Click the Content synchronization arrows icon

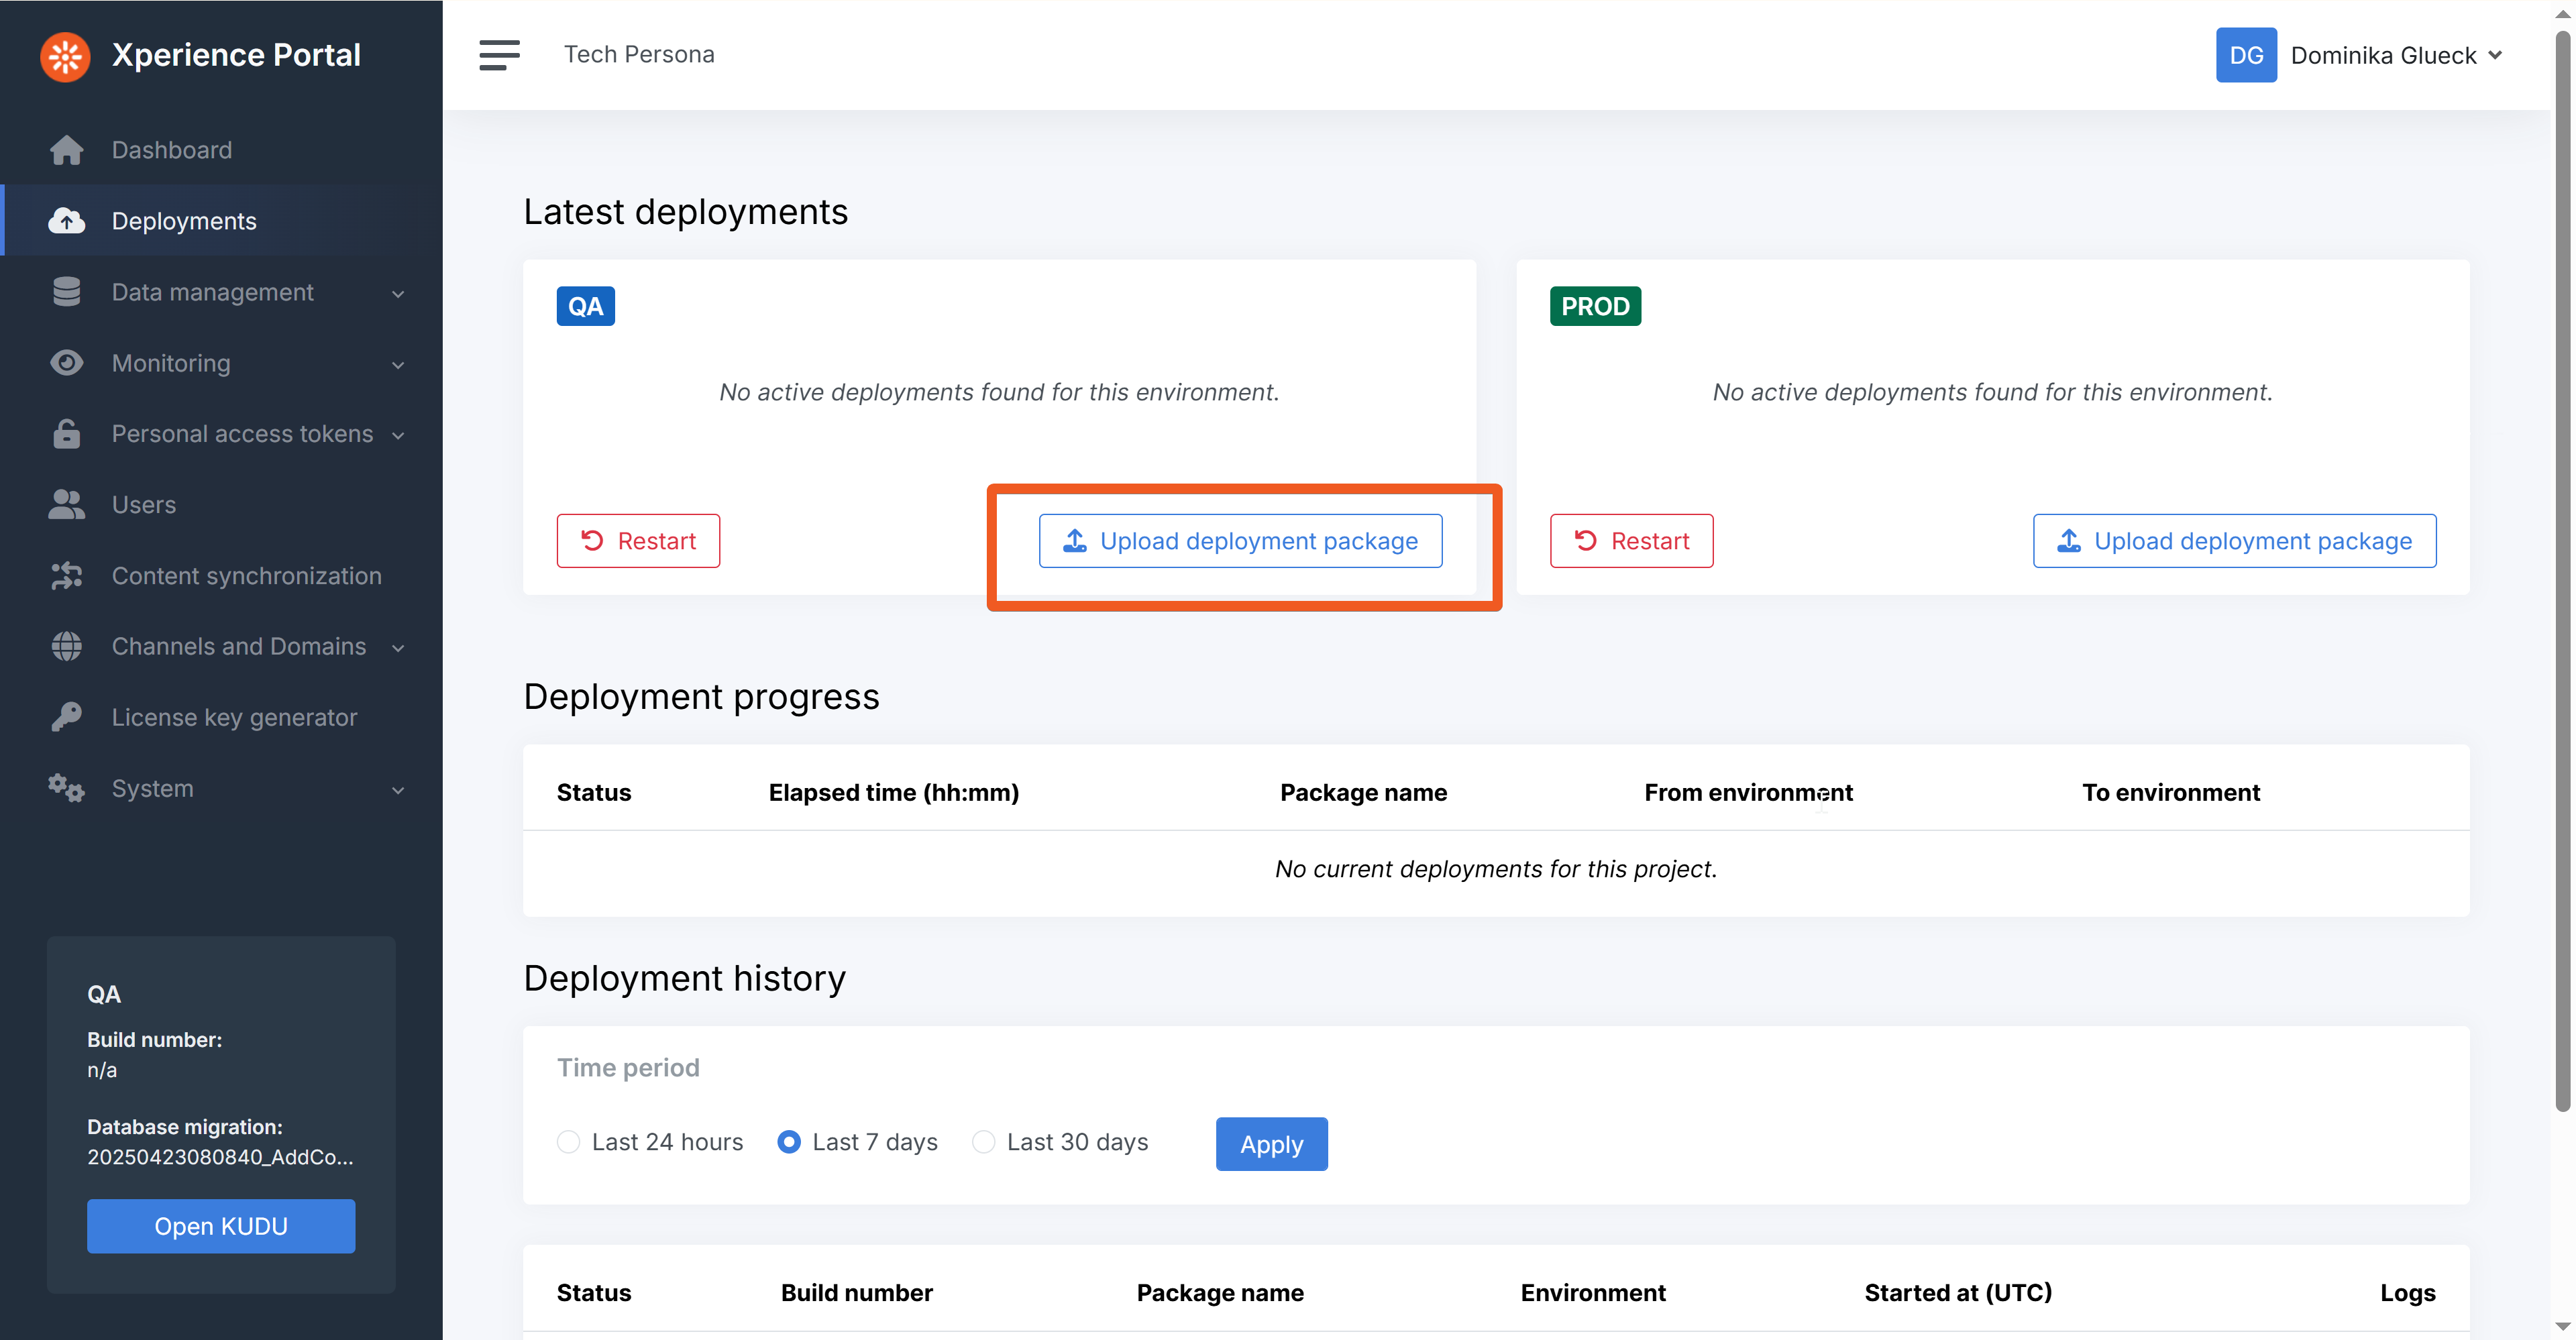click(x=67, y=576)
